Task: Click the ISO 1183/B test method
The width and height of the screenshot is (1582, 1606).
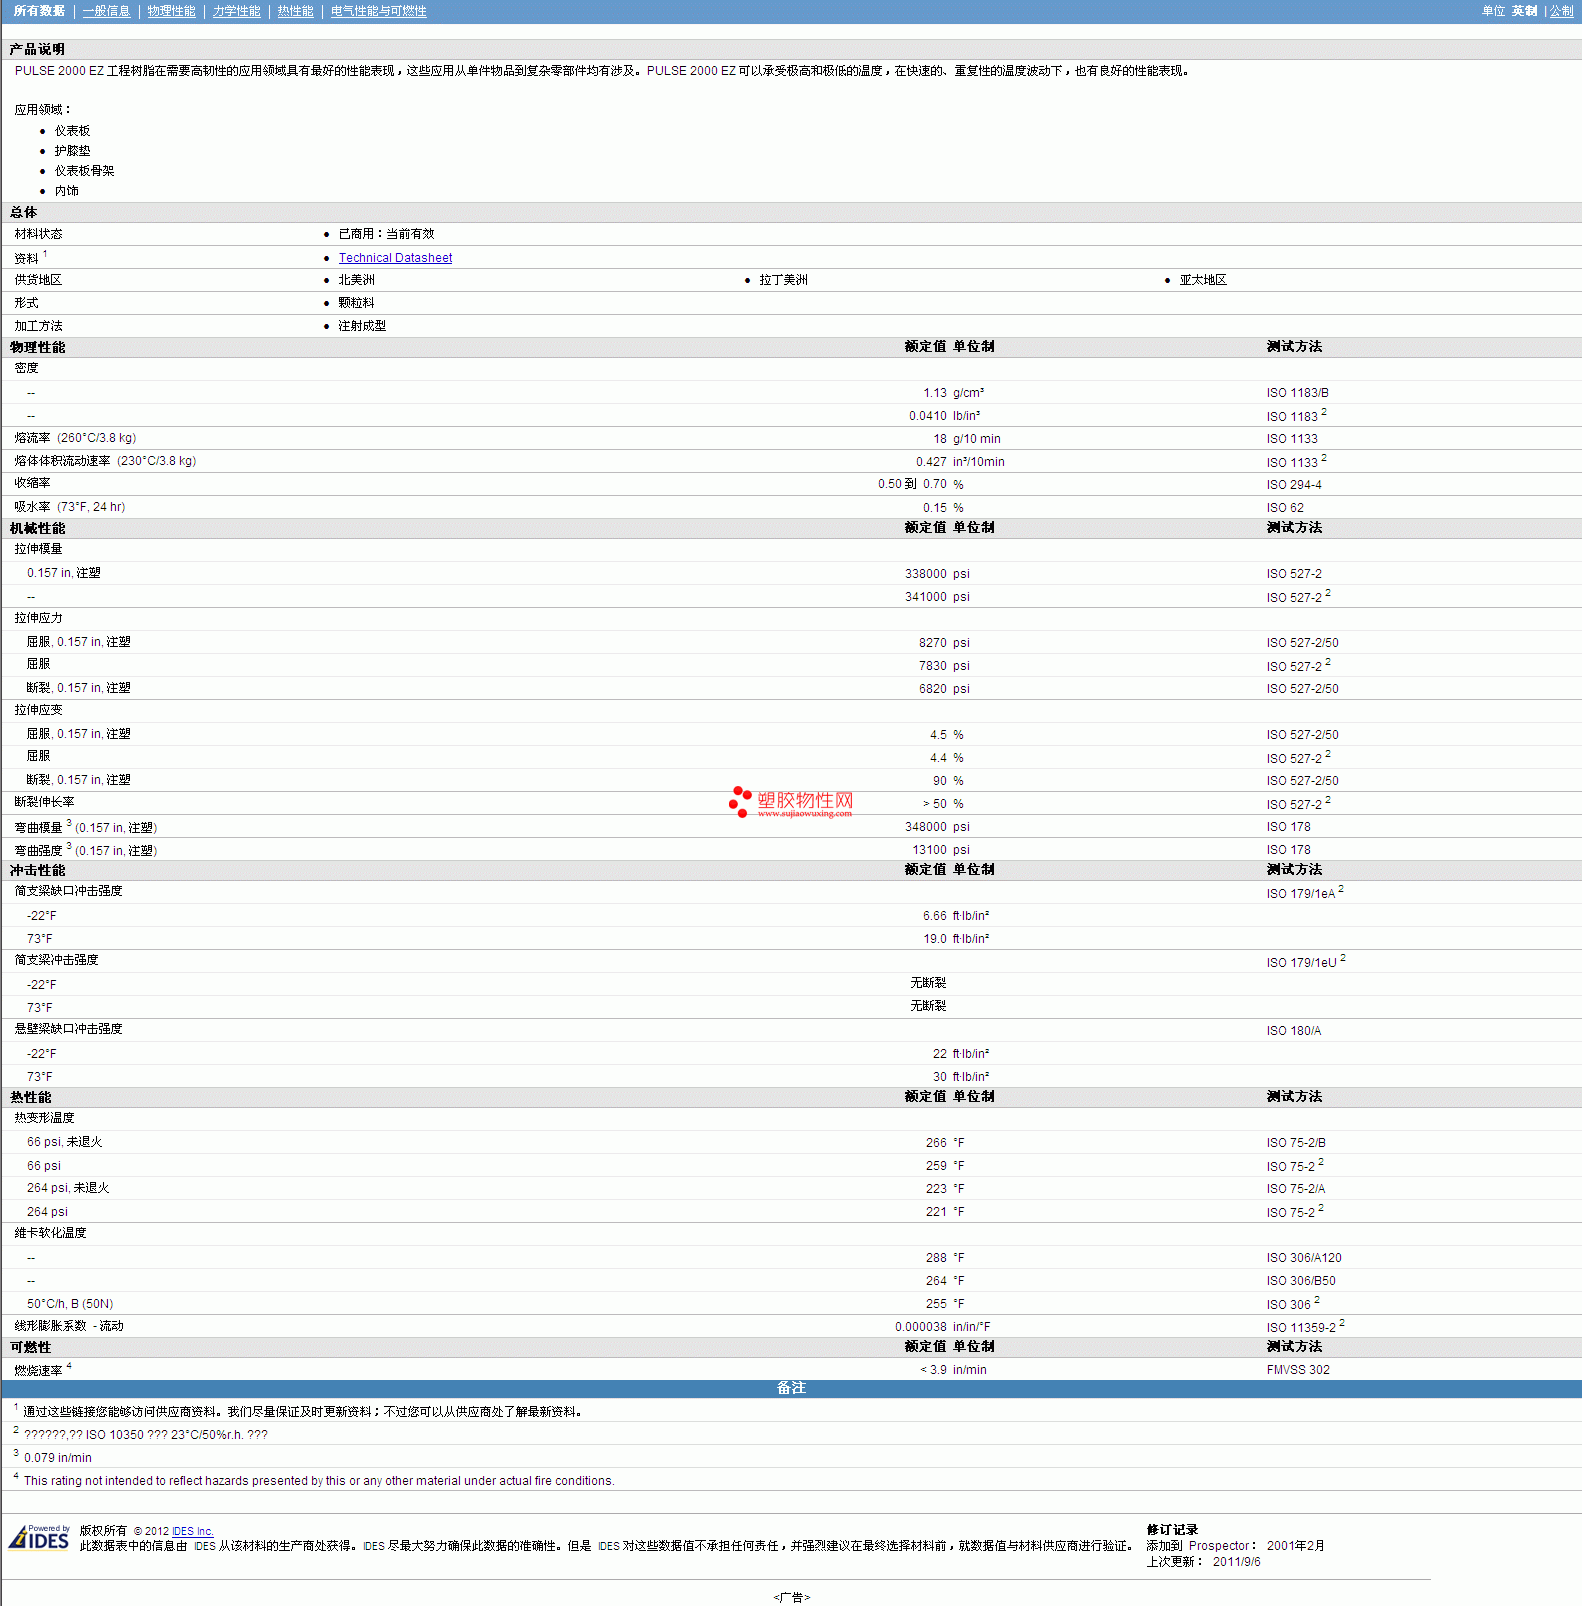Action: tap(1297, 393)
